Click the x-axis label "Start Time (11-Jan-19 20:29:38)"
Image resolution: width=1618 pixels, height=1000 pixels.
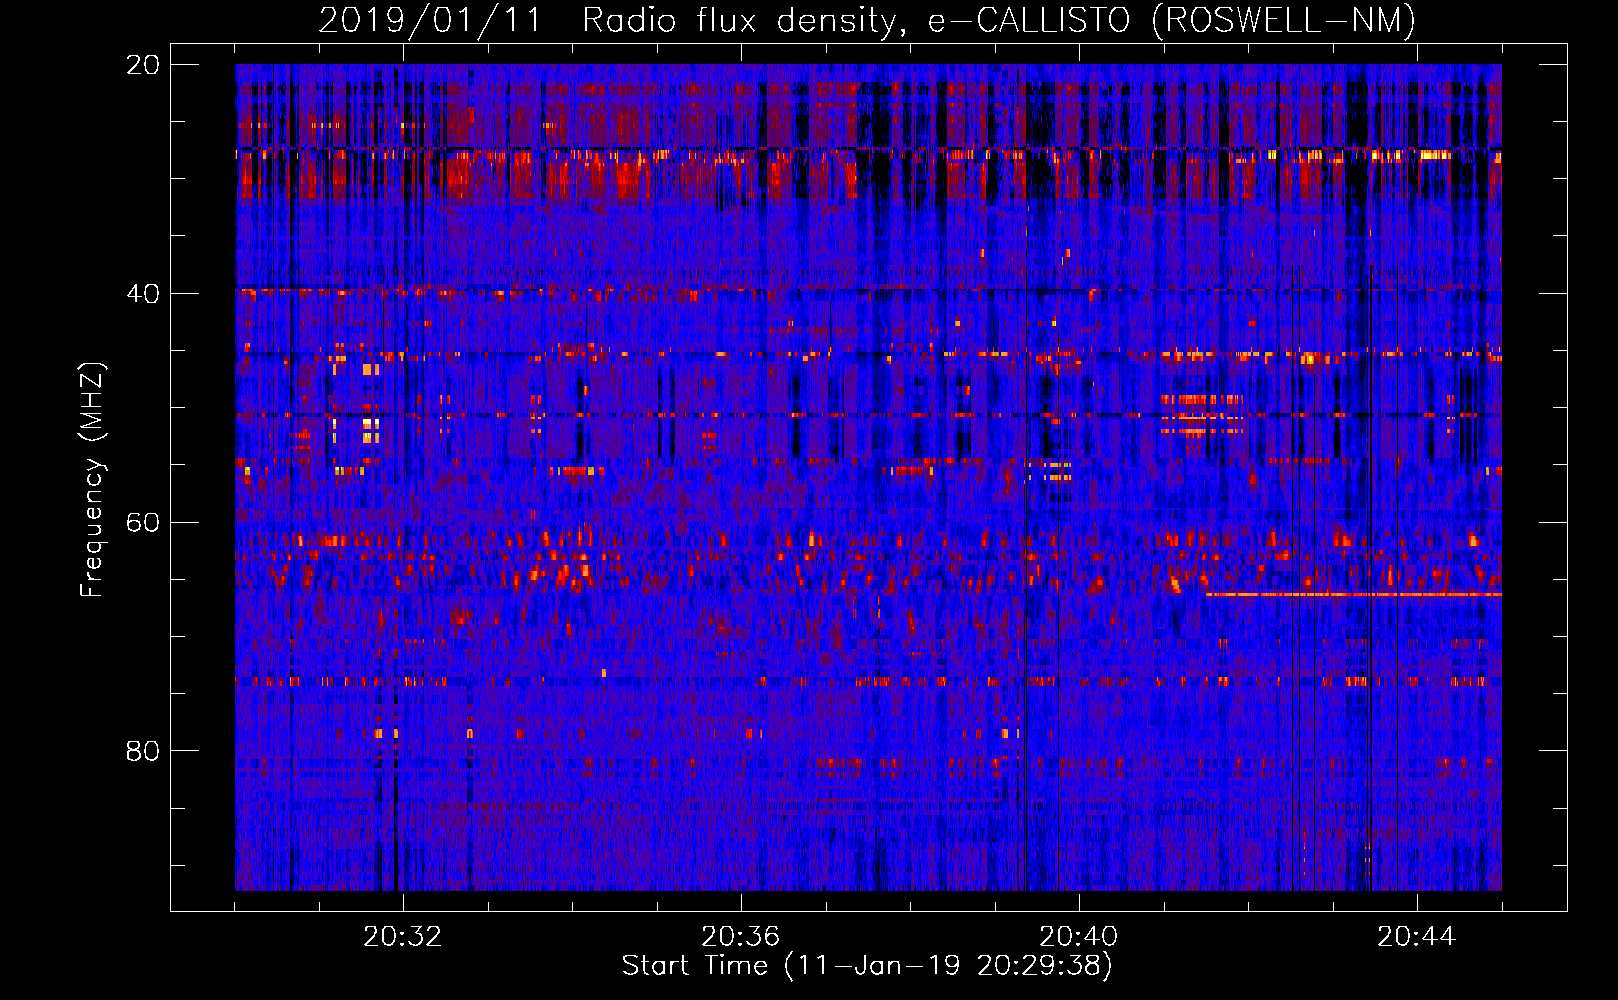click(867, 966)
